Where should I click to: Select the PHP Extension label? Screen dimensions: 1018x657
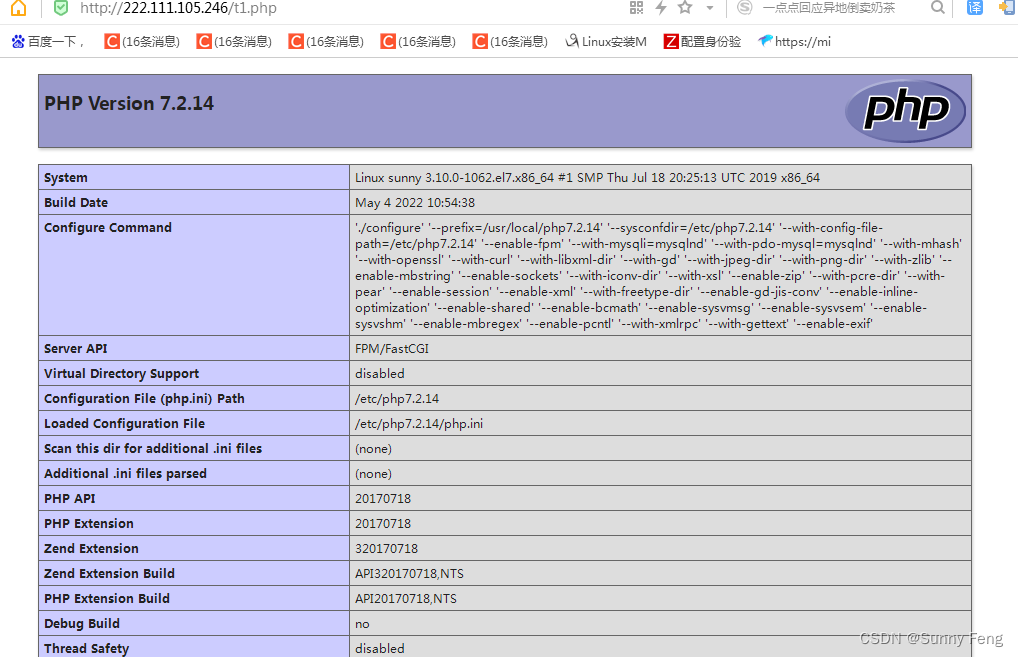tap(88, 524)
